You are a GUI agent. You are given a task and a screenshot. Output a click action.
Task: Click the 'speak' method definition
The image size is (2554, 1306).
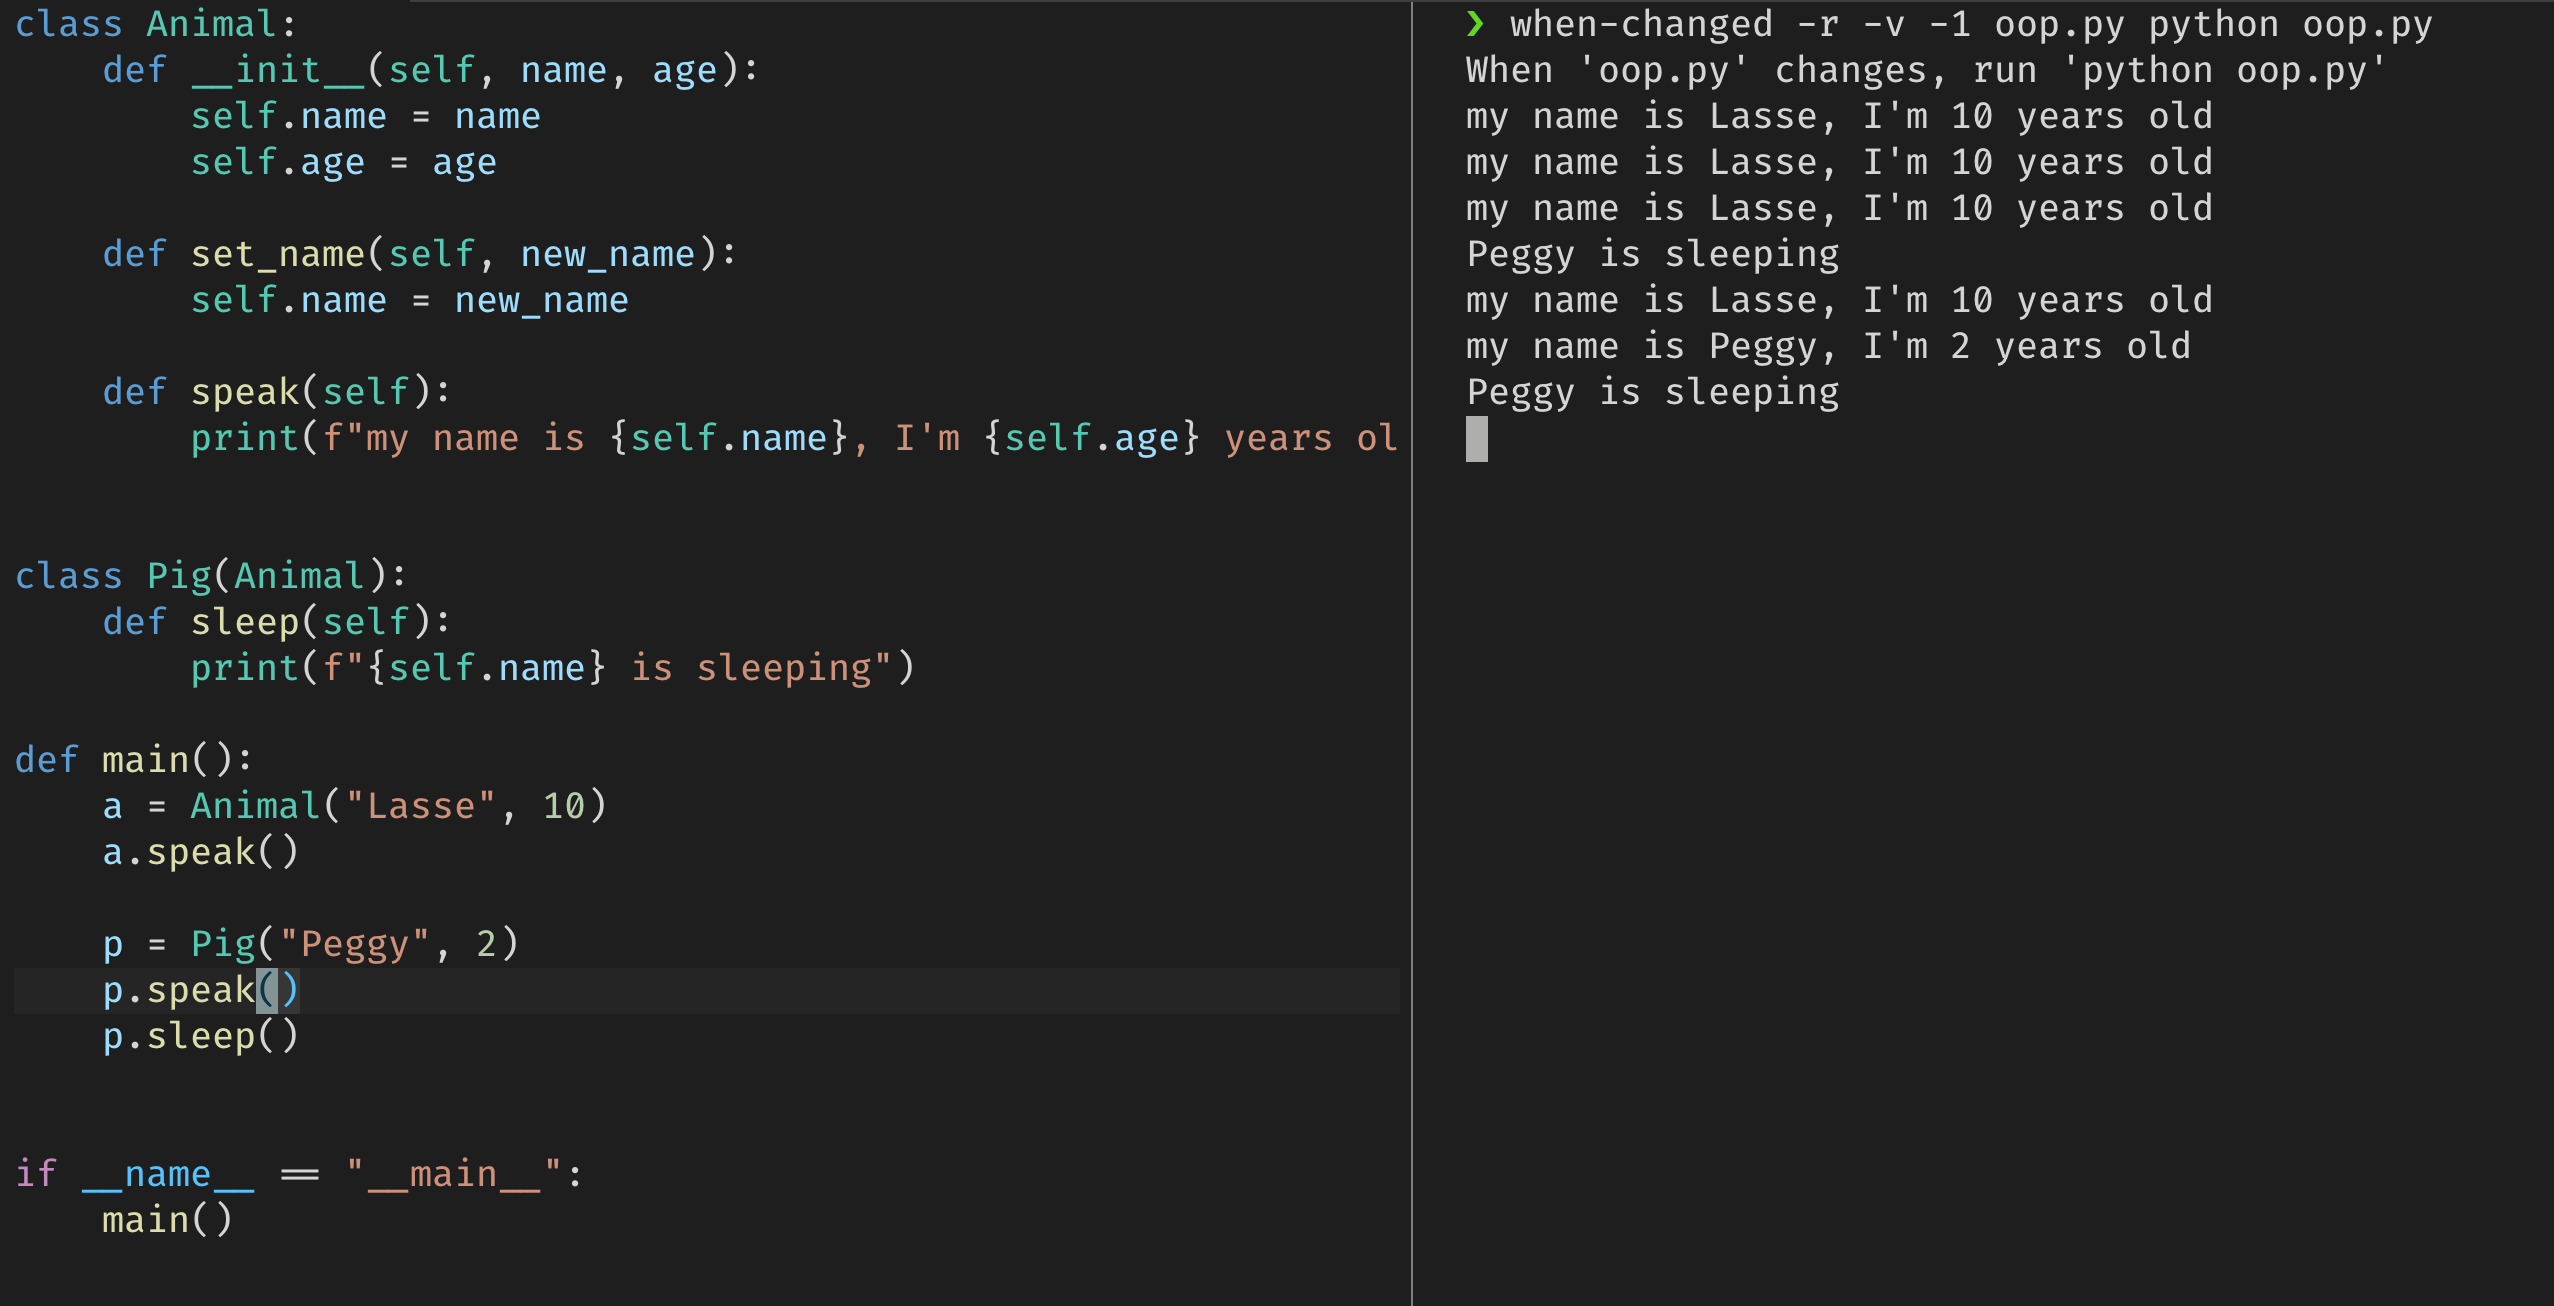tap(277, 392)
